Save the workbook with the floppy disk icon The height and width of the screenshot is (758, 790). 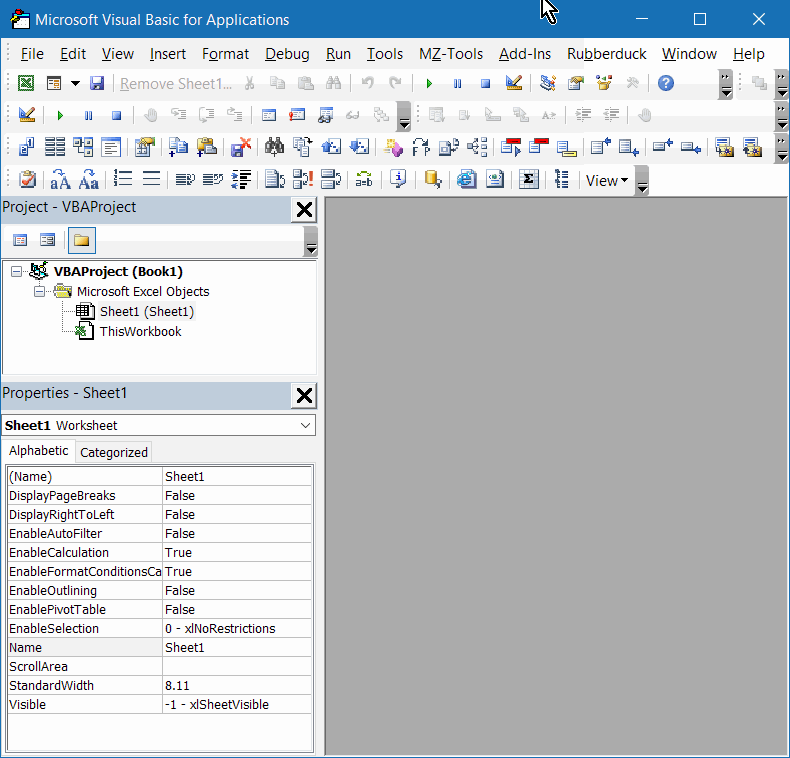pos(97,83)
